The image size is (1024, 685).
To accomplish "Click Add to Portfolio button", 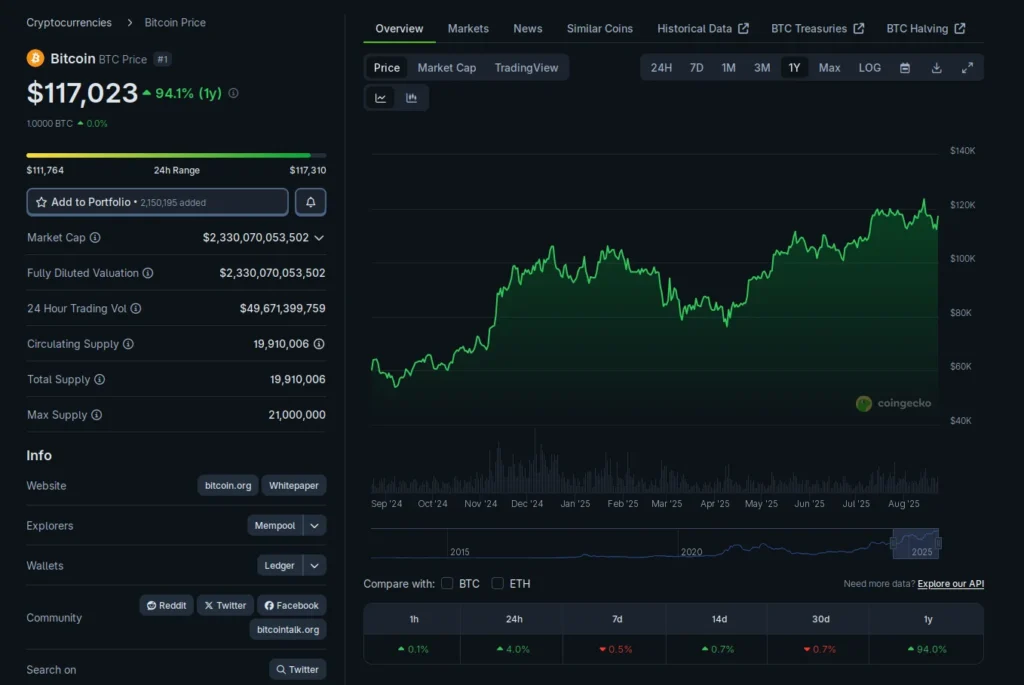I will coord(157,202).
